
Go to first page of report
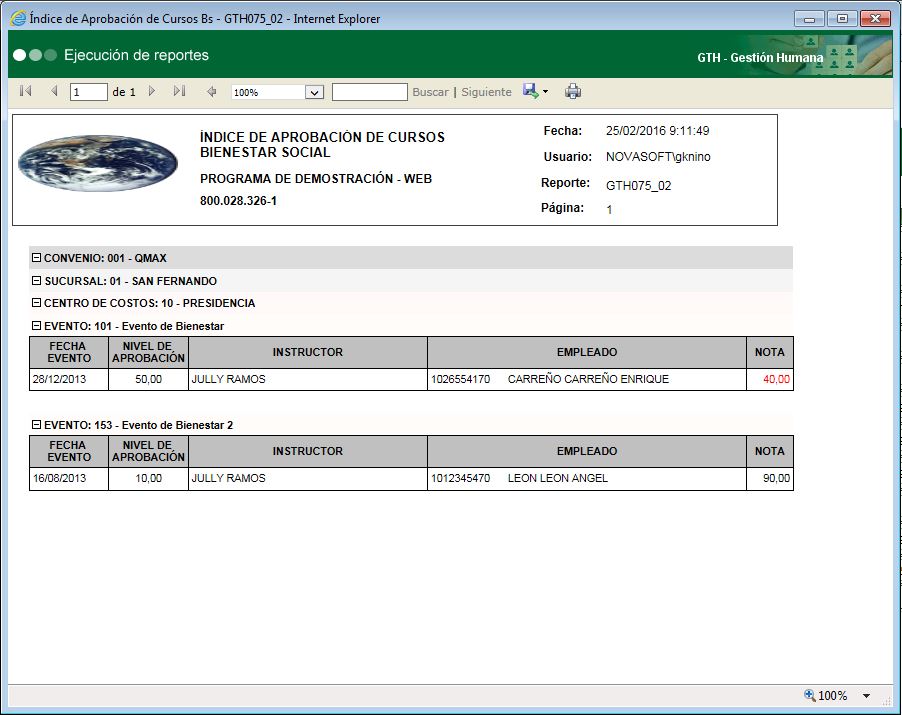(25, 91)
